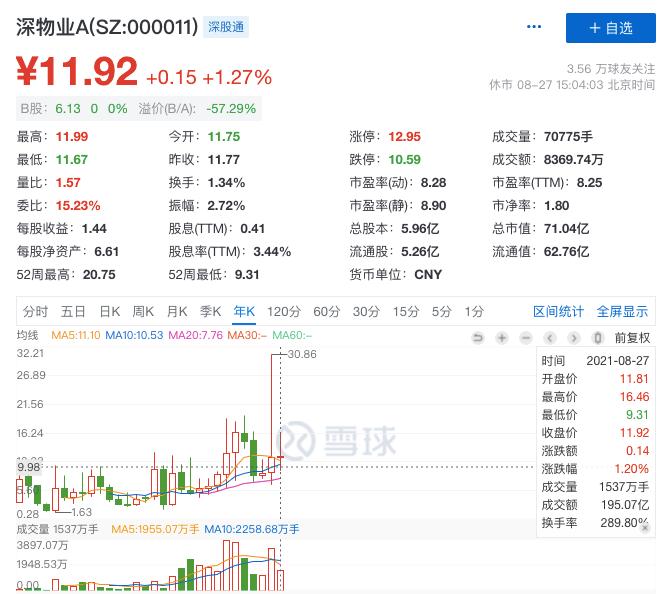This screenshot has width=668, height=594.
Task: Switch to the 60分 chart tab
Action: click(x=326, y=311)
